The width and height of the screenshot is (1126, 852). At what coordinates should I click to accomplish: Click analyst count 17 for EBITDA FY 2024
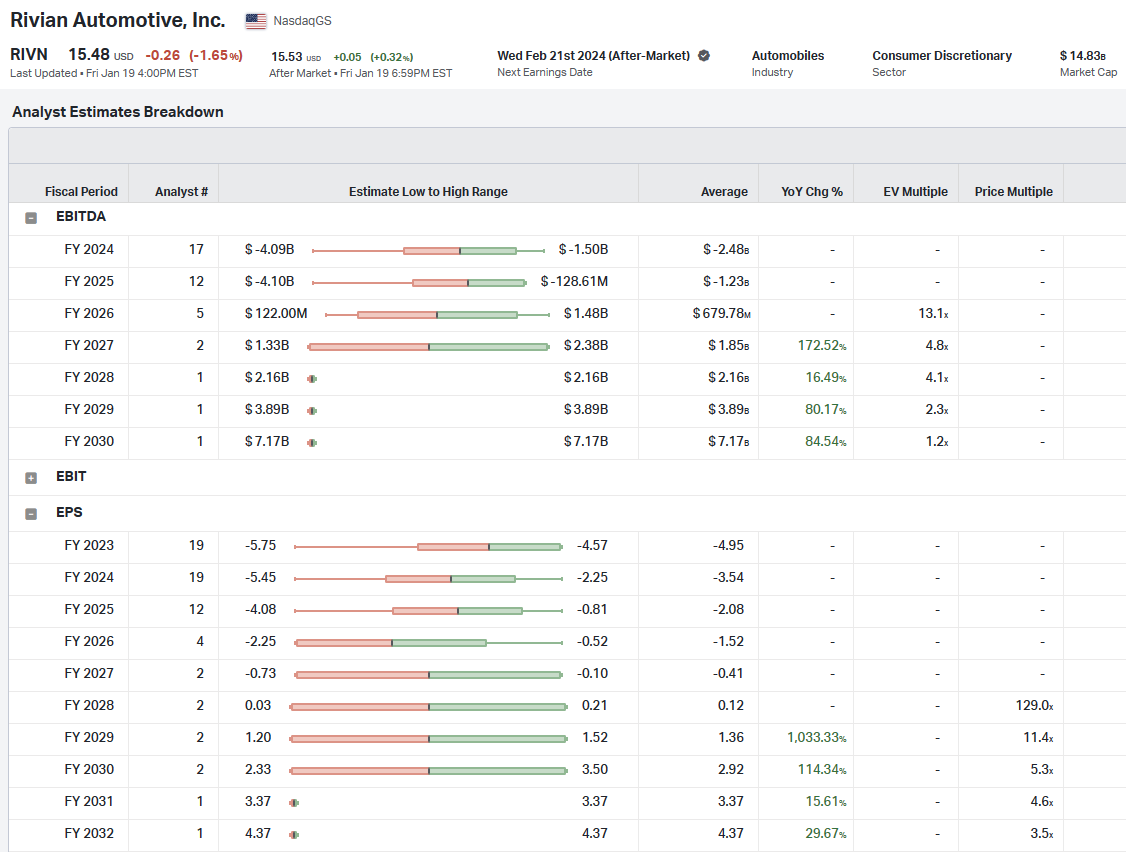(x=196, y=249)
